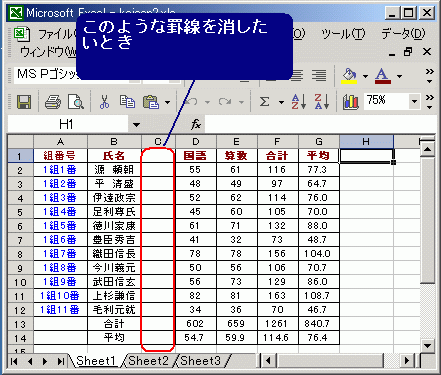
Task: Select cell 組番号 header
Action: pyautogui.click(x=60, y=156)
